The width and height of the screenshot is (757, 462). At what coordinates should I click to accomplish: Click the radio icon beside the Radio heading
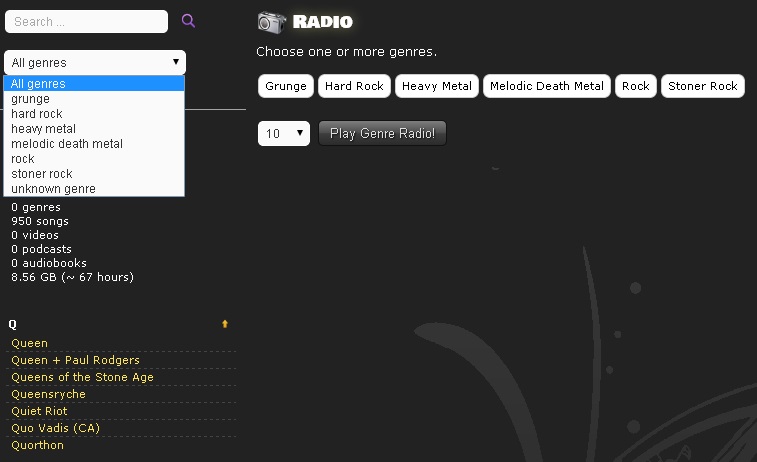coord(271,22)
